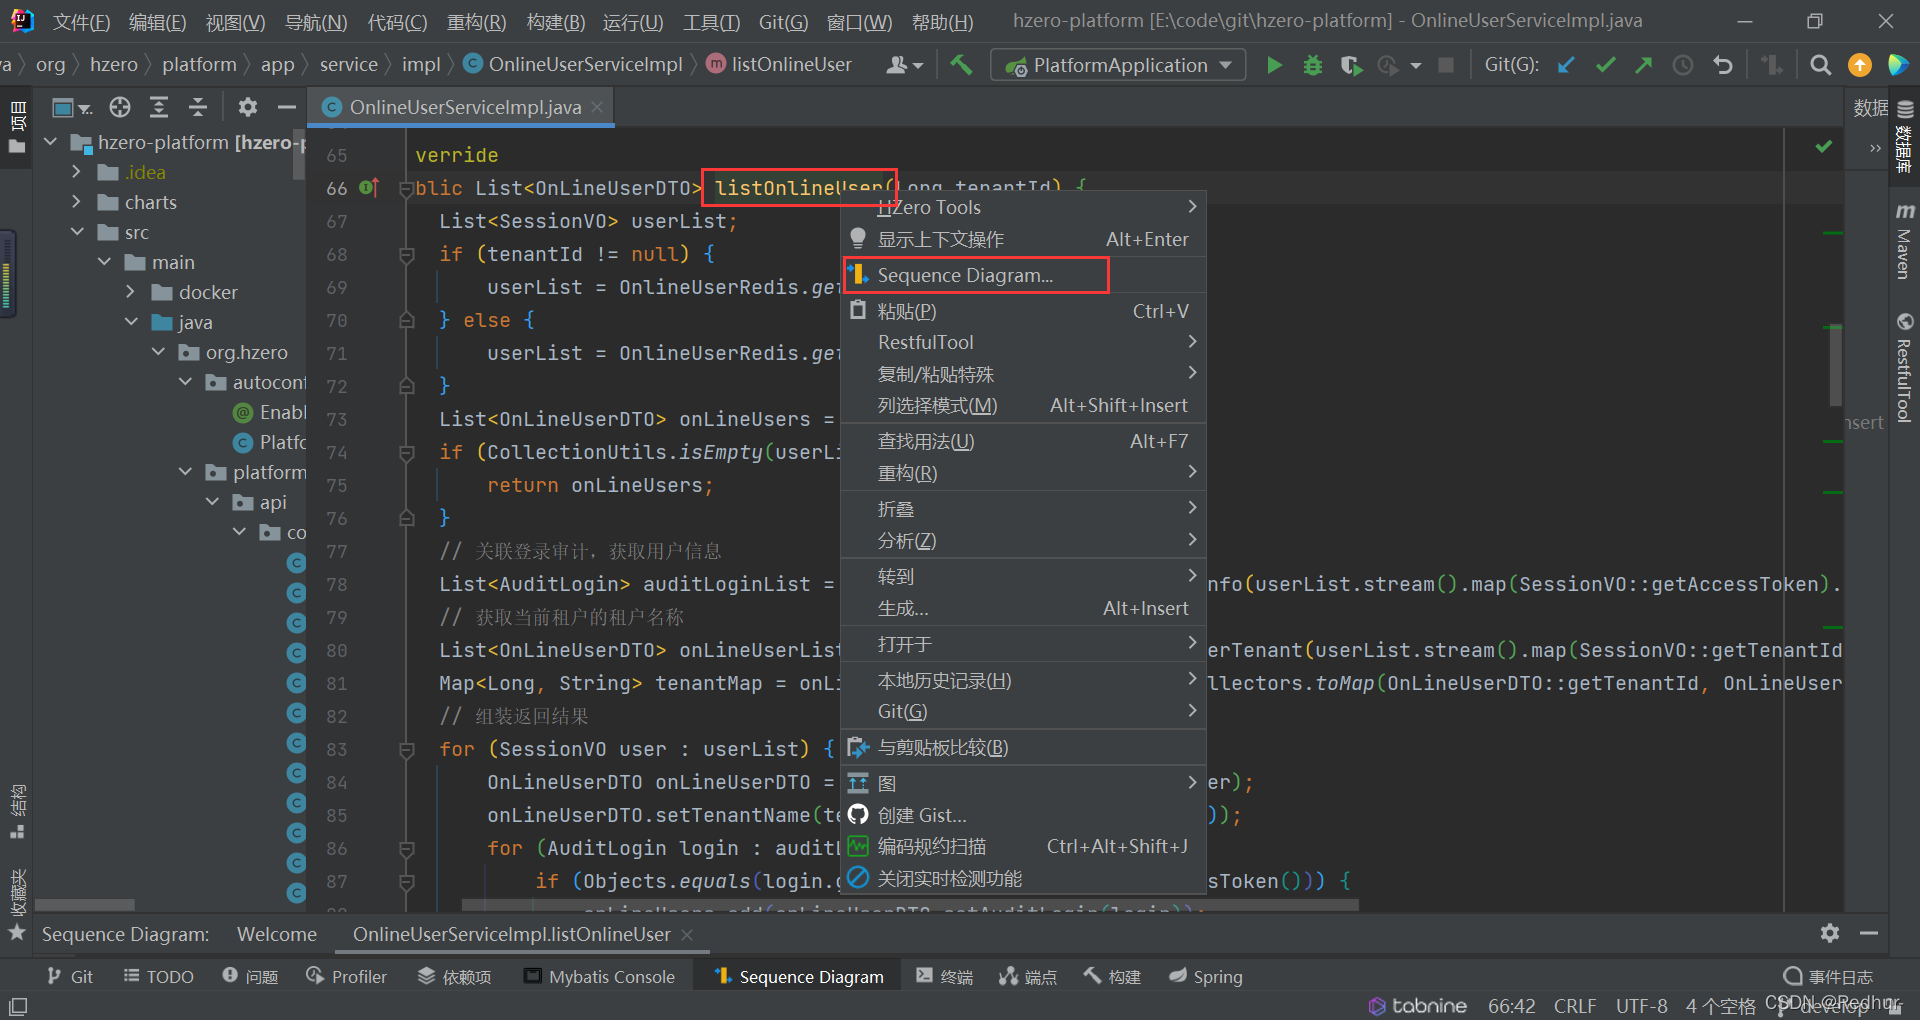Choose 编码规约扫描 menu item
1920x1020 pixels.
coord(1023,846)
